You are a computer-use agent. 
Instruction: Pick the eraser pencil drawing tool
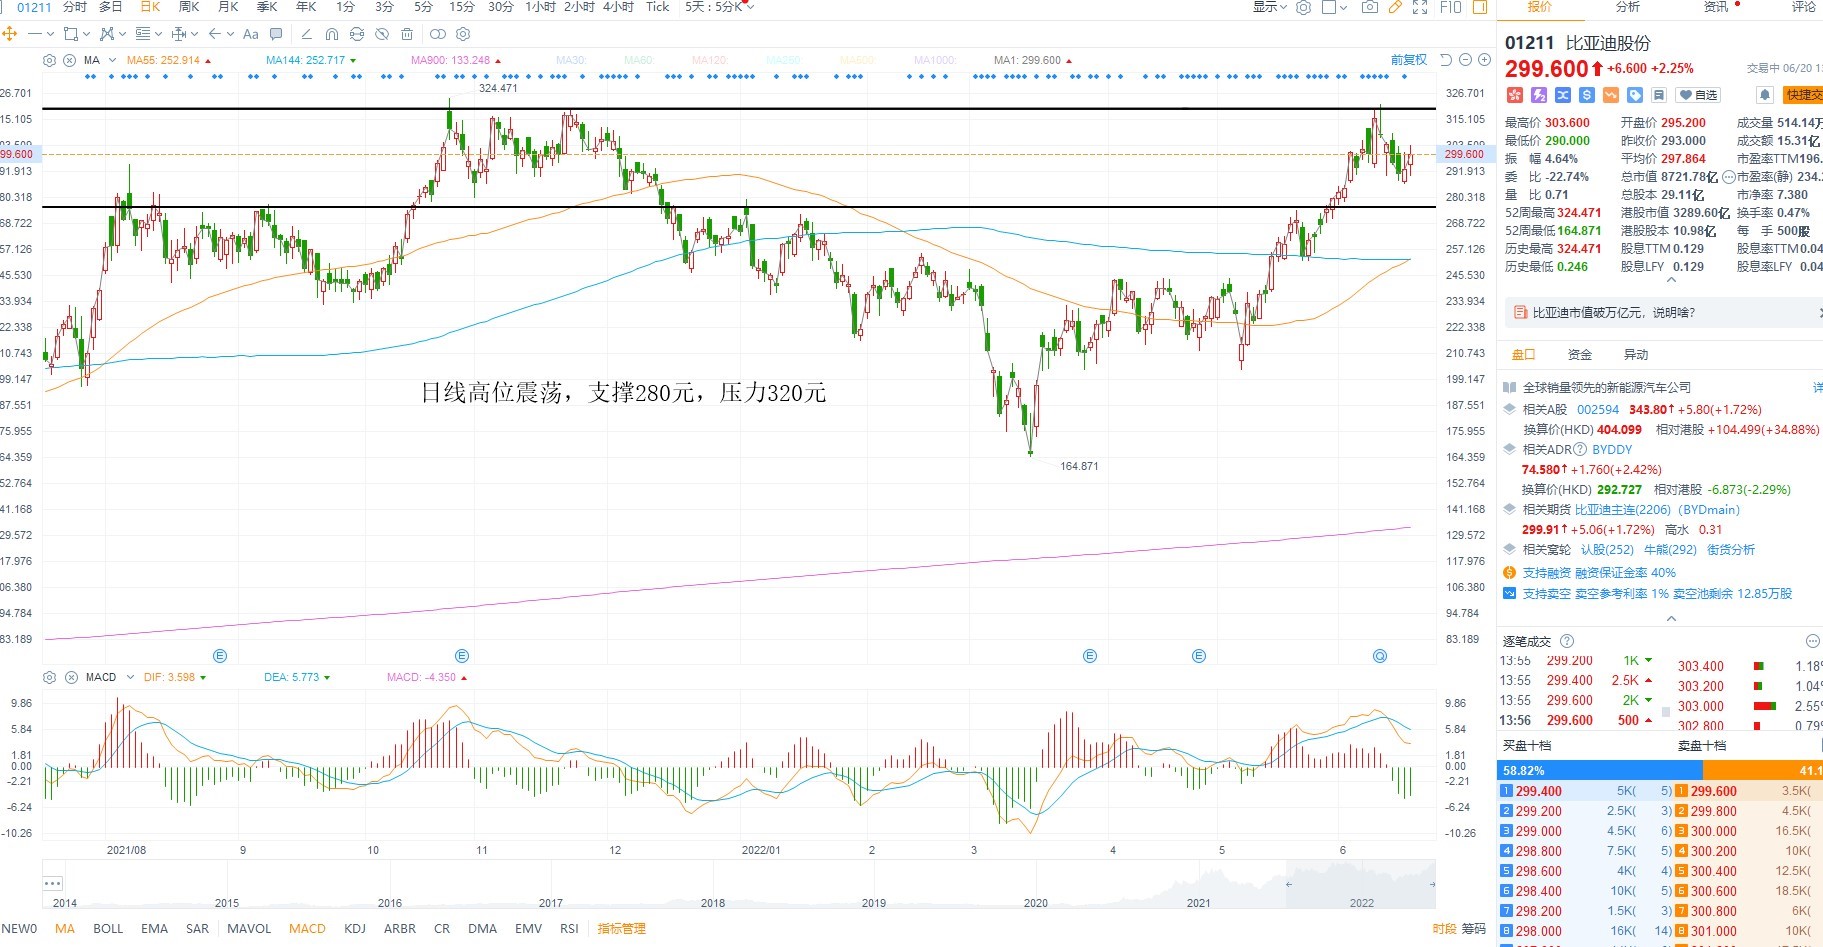(307, 34)
